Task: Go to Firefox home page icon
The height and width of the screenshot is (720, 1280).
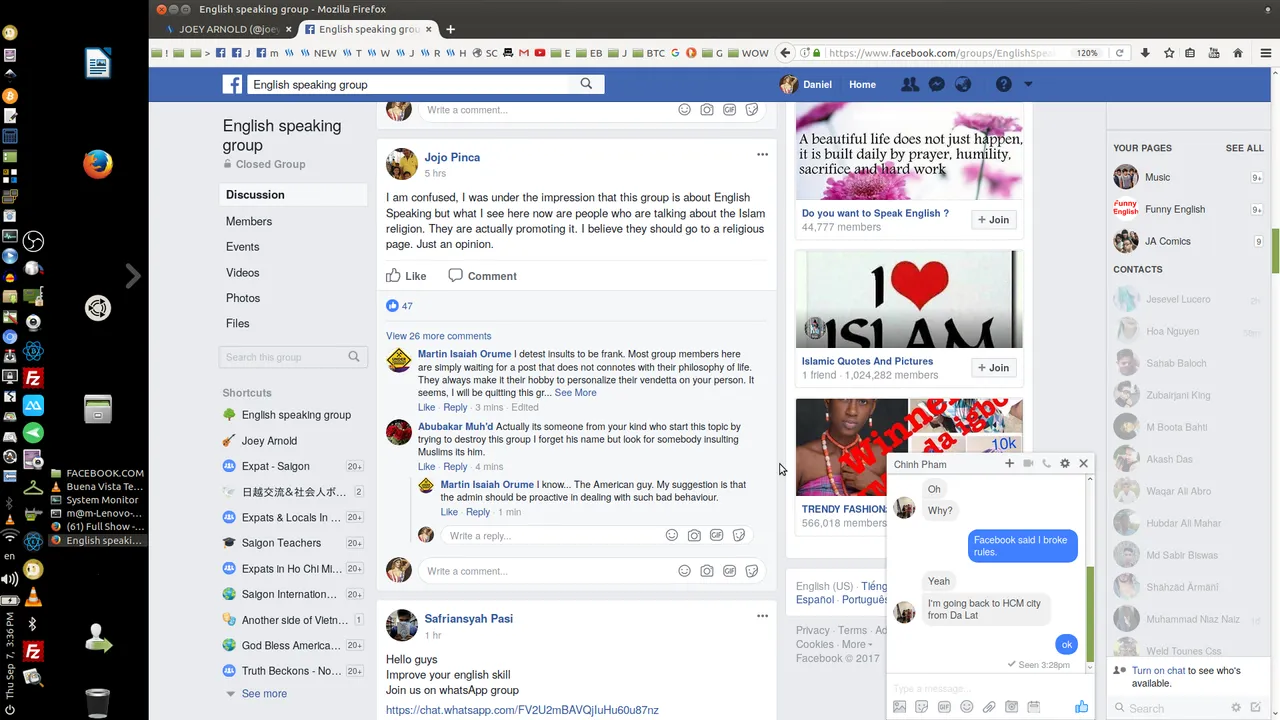Action: [1238, 53]
